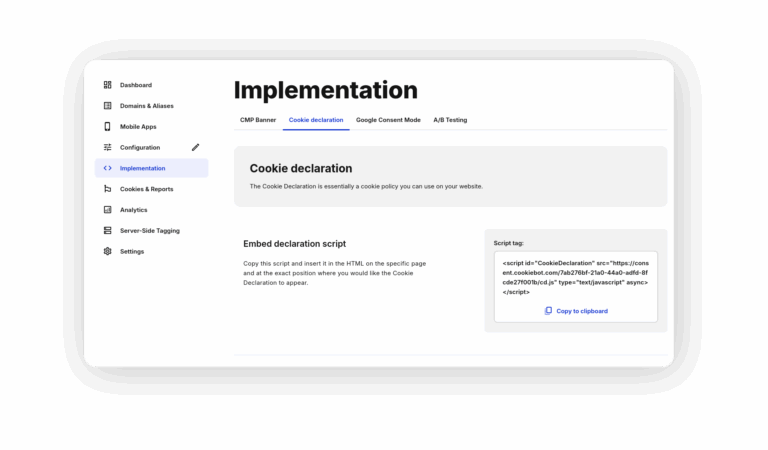
Task: Click the Configuration sliders icon
Action: 107,147
